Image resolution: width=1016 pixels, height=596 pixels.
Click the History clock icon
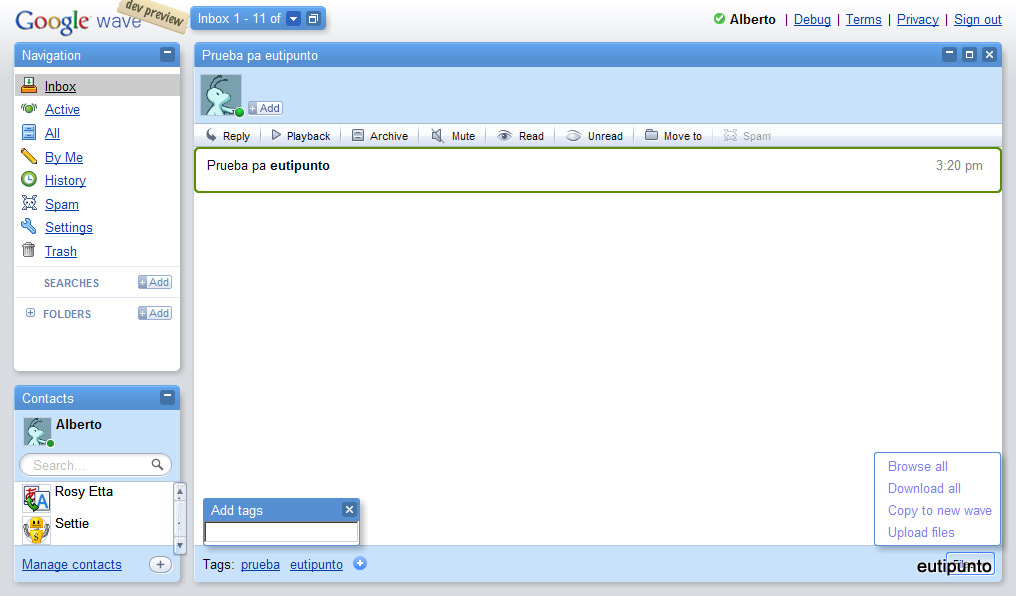29,179
